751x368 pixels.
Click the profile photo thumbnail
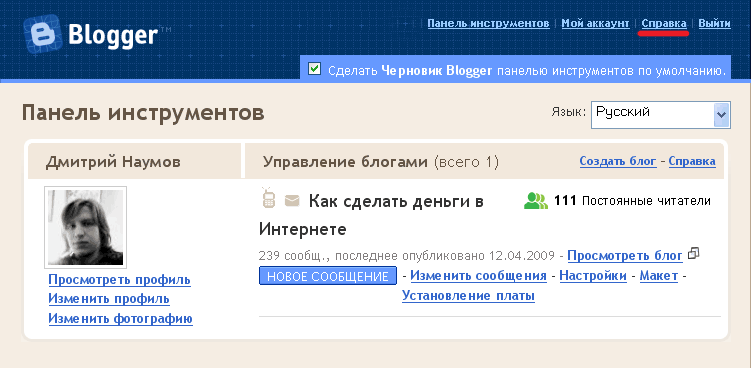(x=86, y=227)
